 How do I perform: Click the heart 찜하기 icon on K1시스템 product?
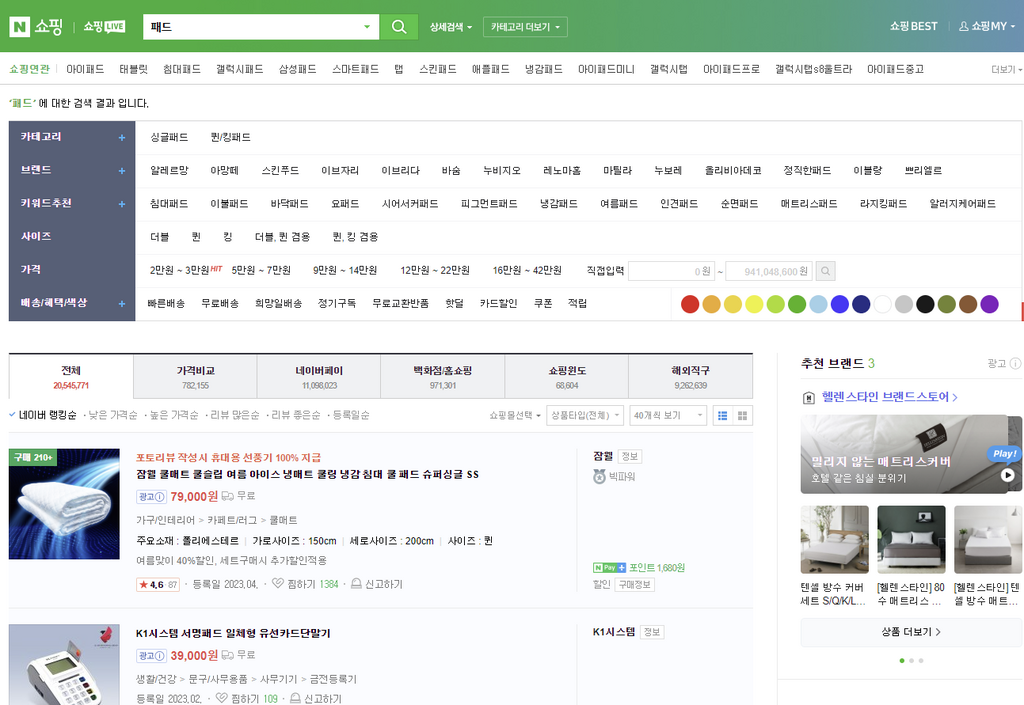[x=221, y=698]
